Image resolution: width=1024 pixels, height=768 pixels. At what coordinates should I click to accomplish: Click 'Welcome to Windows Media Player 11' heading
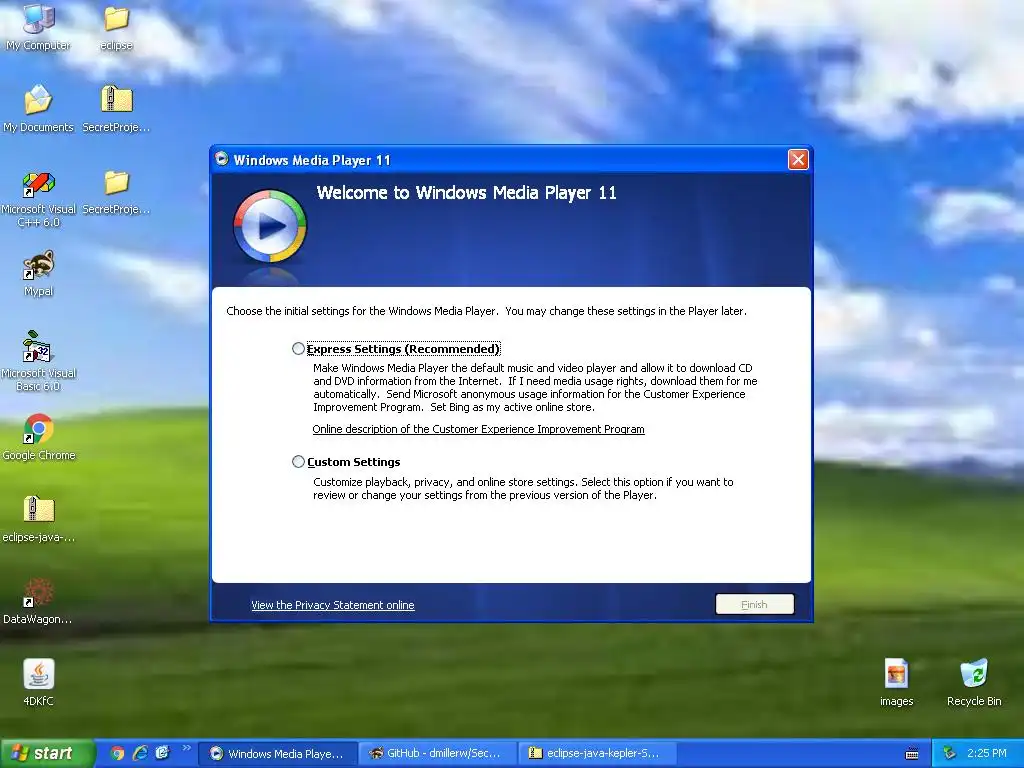466,193
